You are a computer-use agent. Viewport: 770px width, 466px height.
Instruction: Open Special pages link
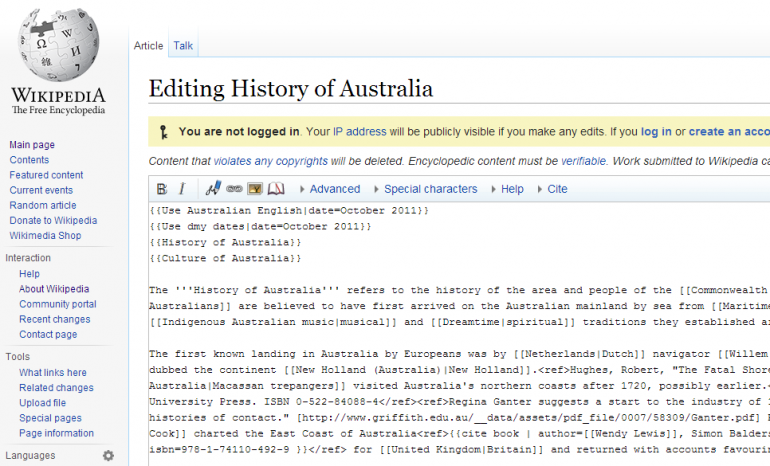(x=51, y=418)
